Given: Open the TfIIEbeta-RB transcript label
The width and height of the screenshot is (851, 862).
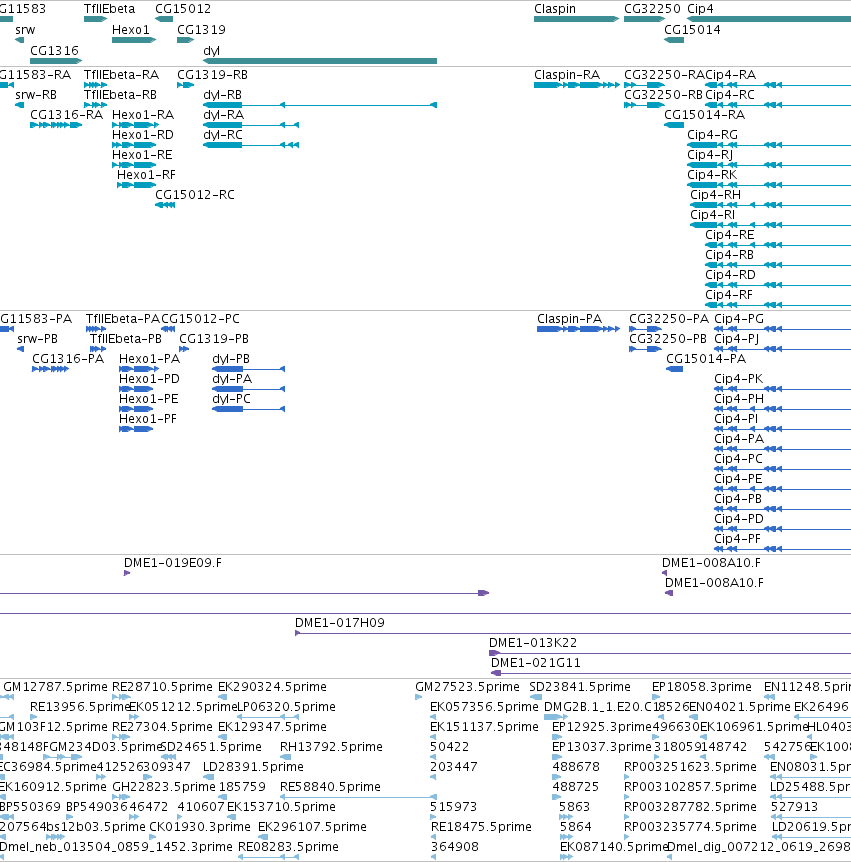Looking at the screenshot, I should click(120, 95).
